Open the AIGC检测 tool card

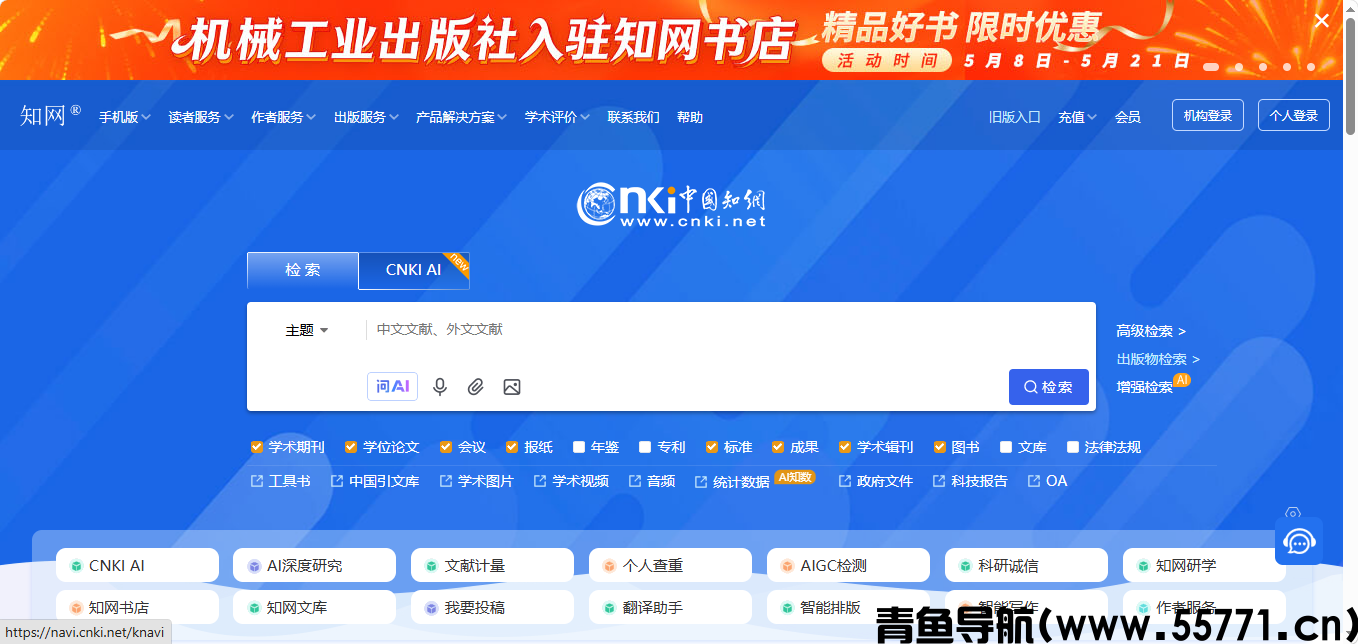(848, 565)
